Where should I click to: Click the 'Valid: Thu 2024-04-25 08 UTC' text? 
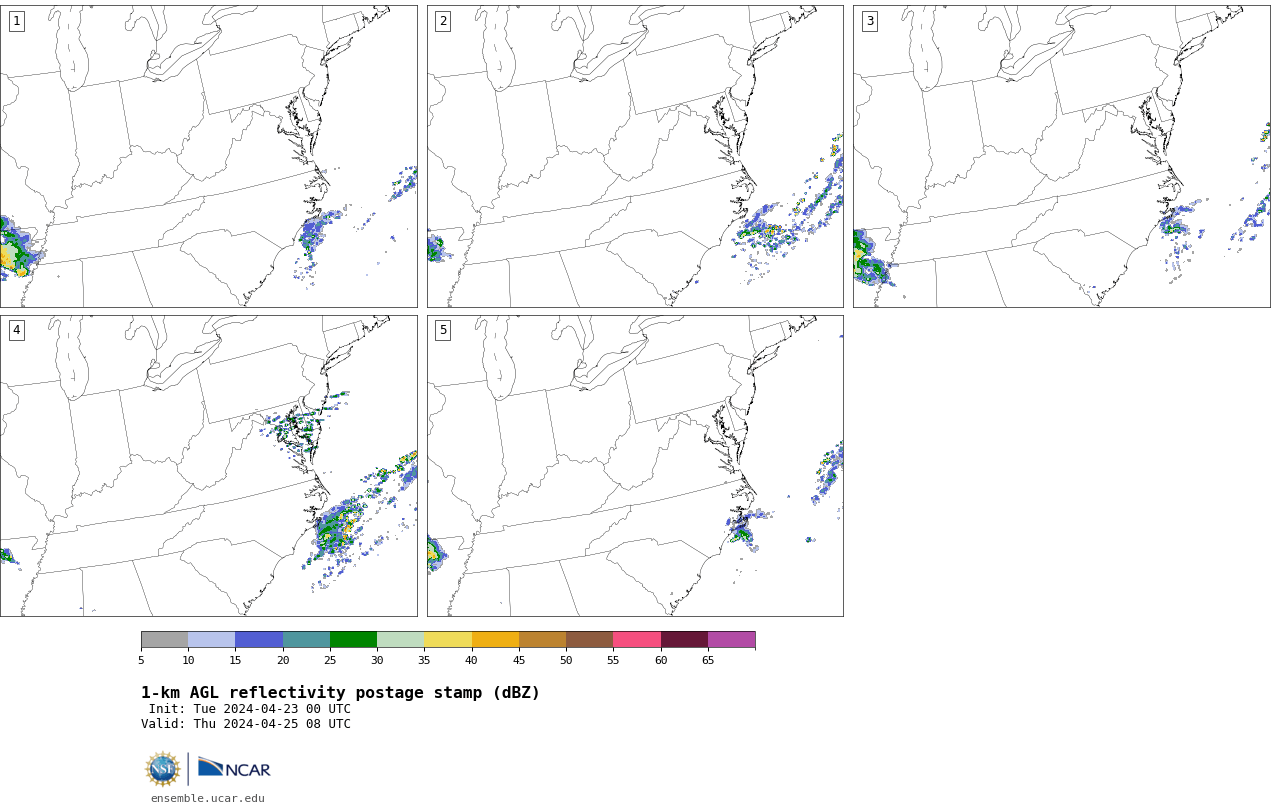pyautogui.click(x=246, y=724)
